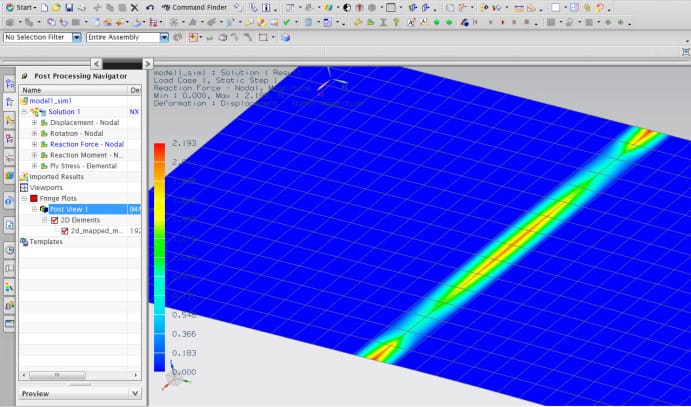Toggle the 2d_mapped_m... checkbox
The image size is (691, 407).
coord(65,231)
